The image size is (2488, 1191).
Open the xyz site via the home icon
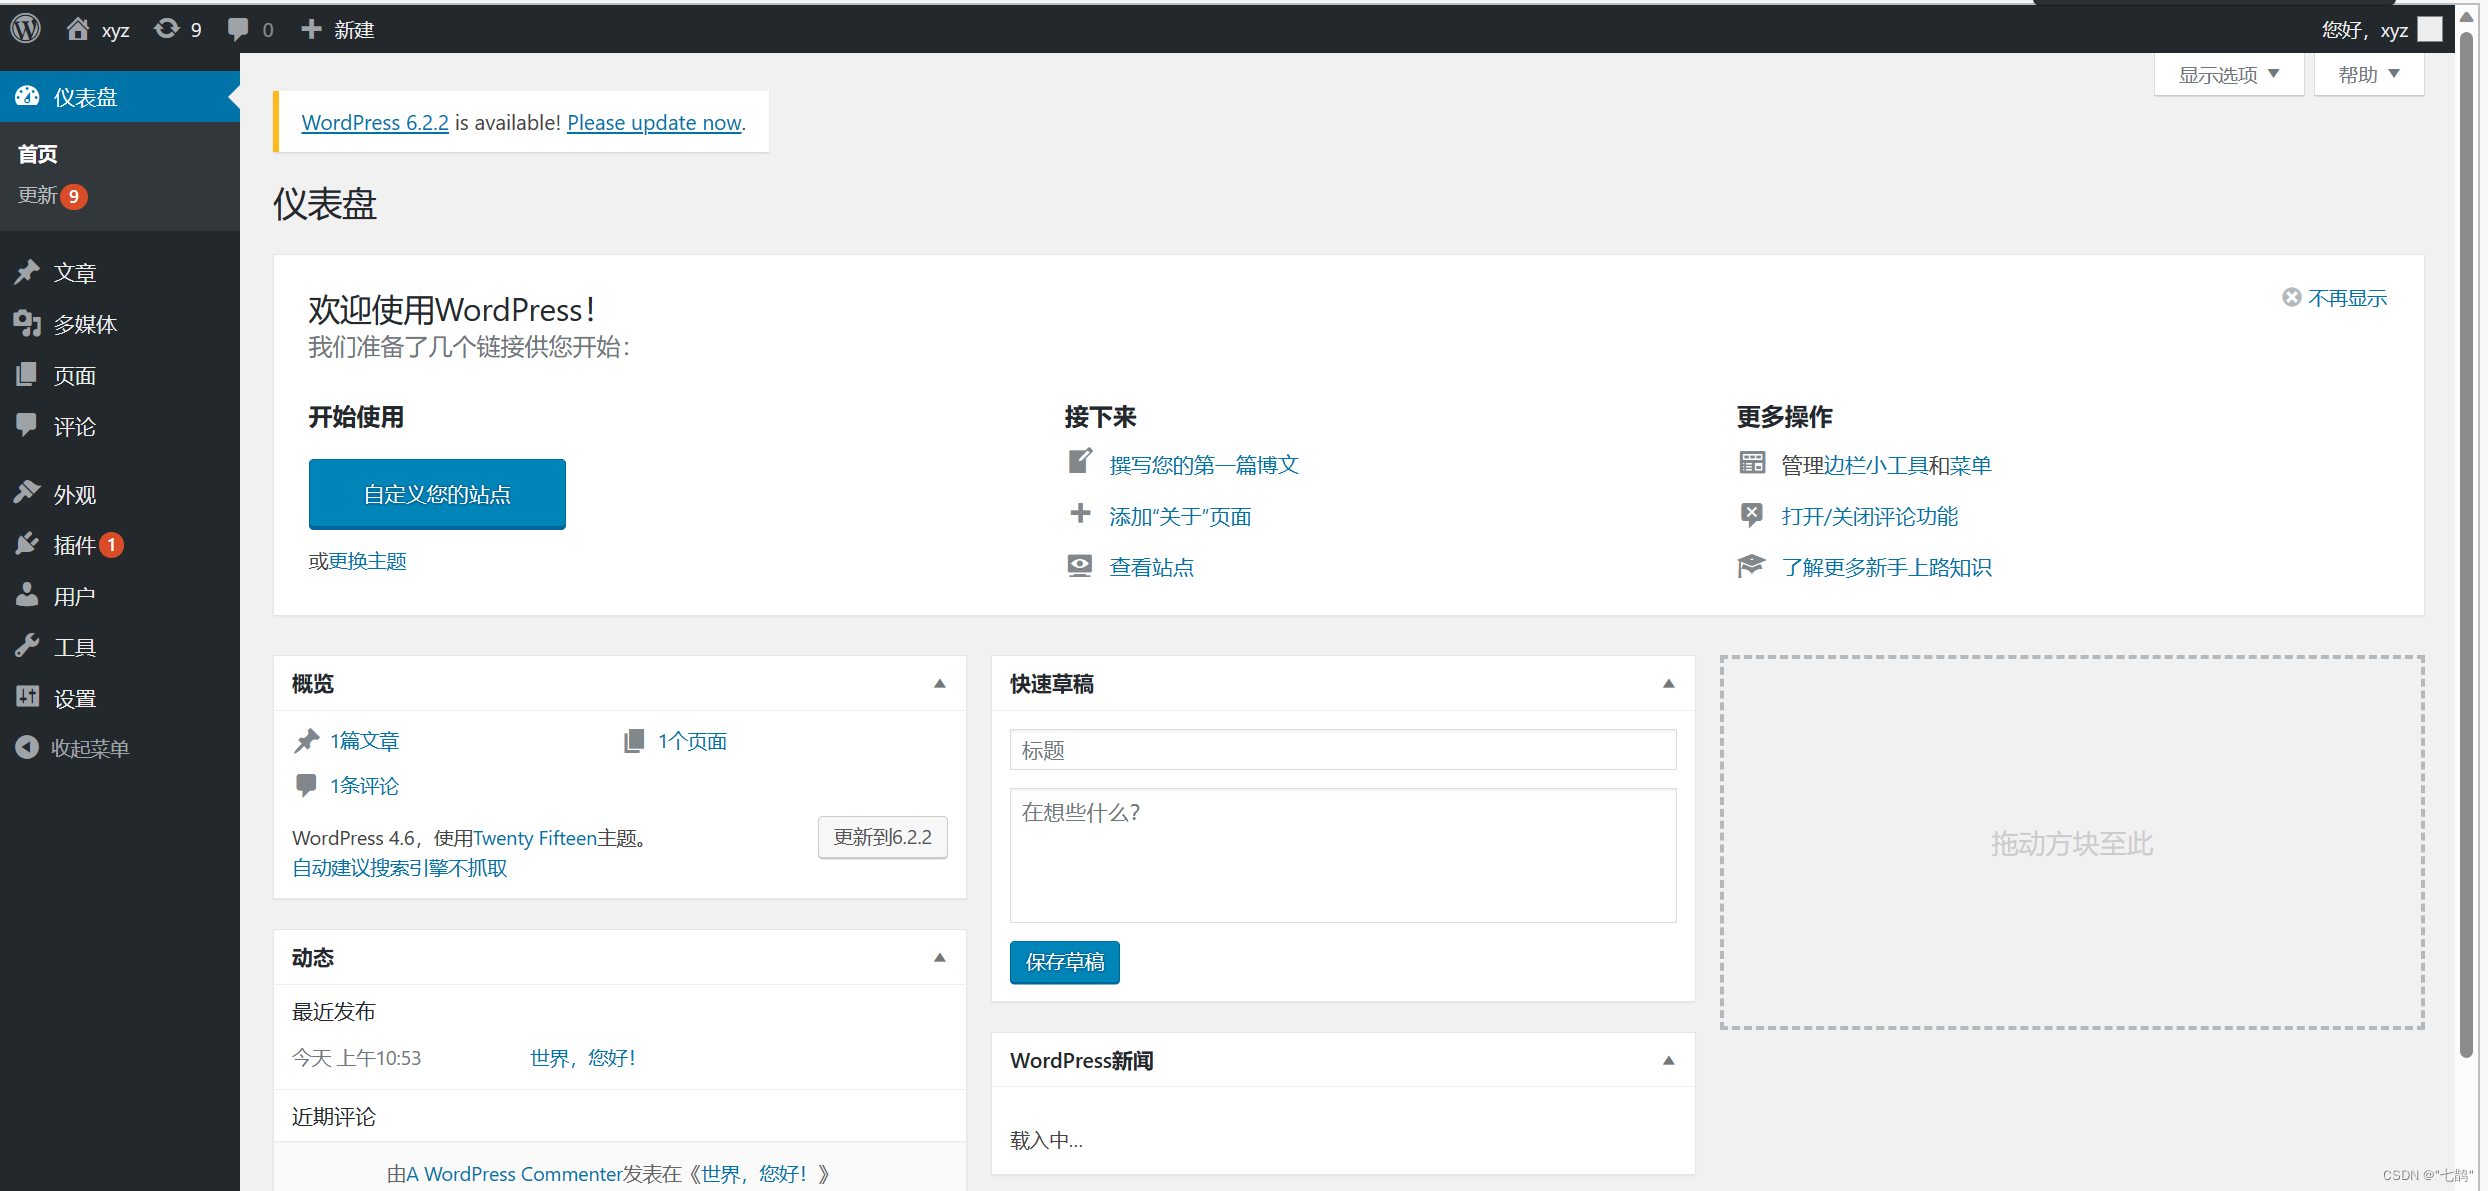click(x=78, y=28)
